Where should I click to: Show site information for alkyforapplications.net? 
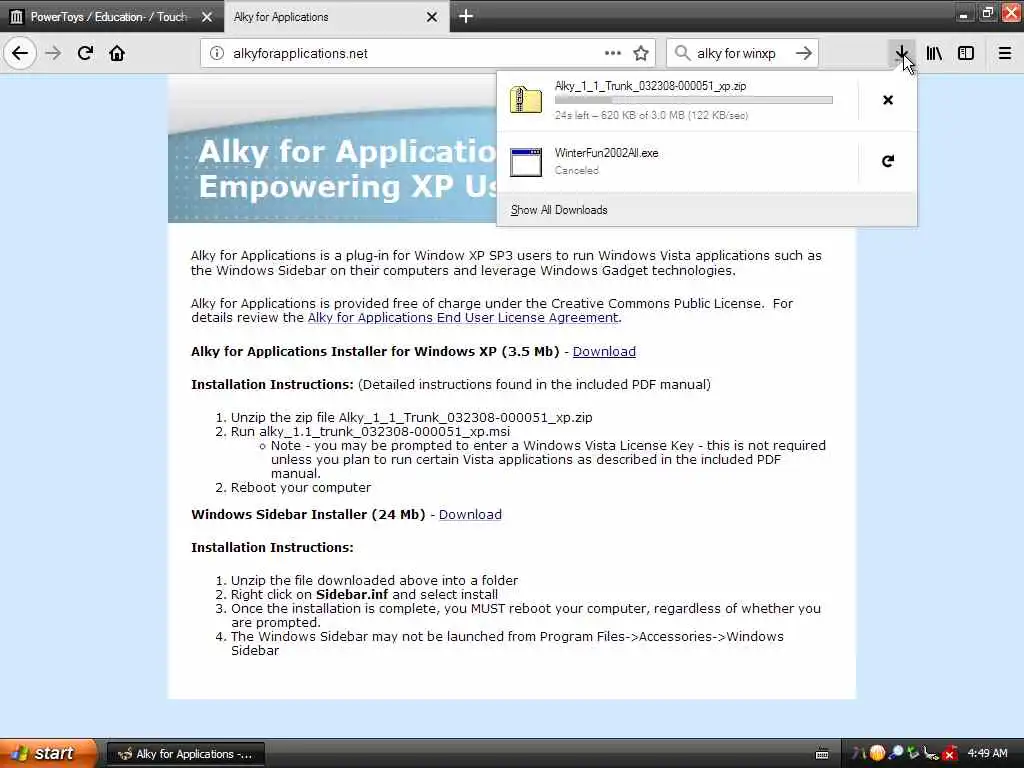pos(217,54)
